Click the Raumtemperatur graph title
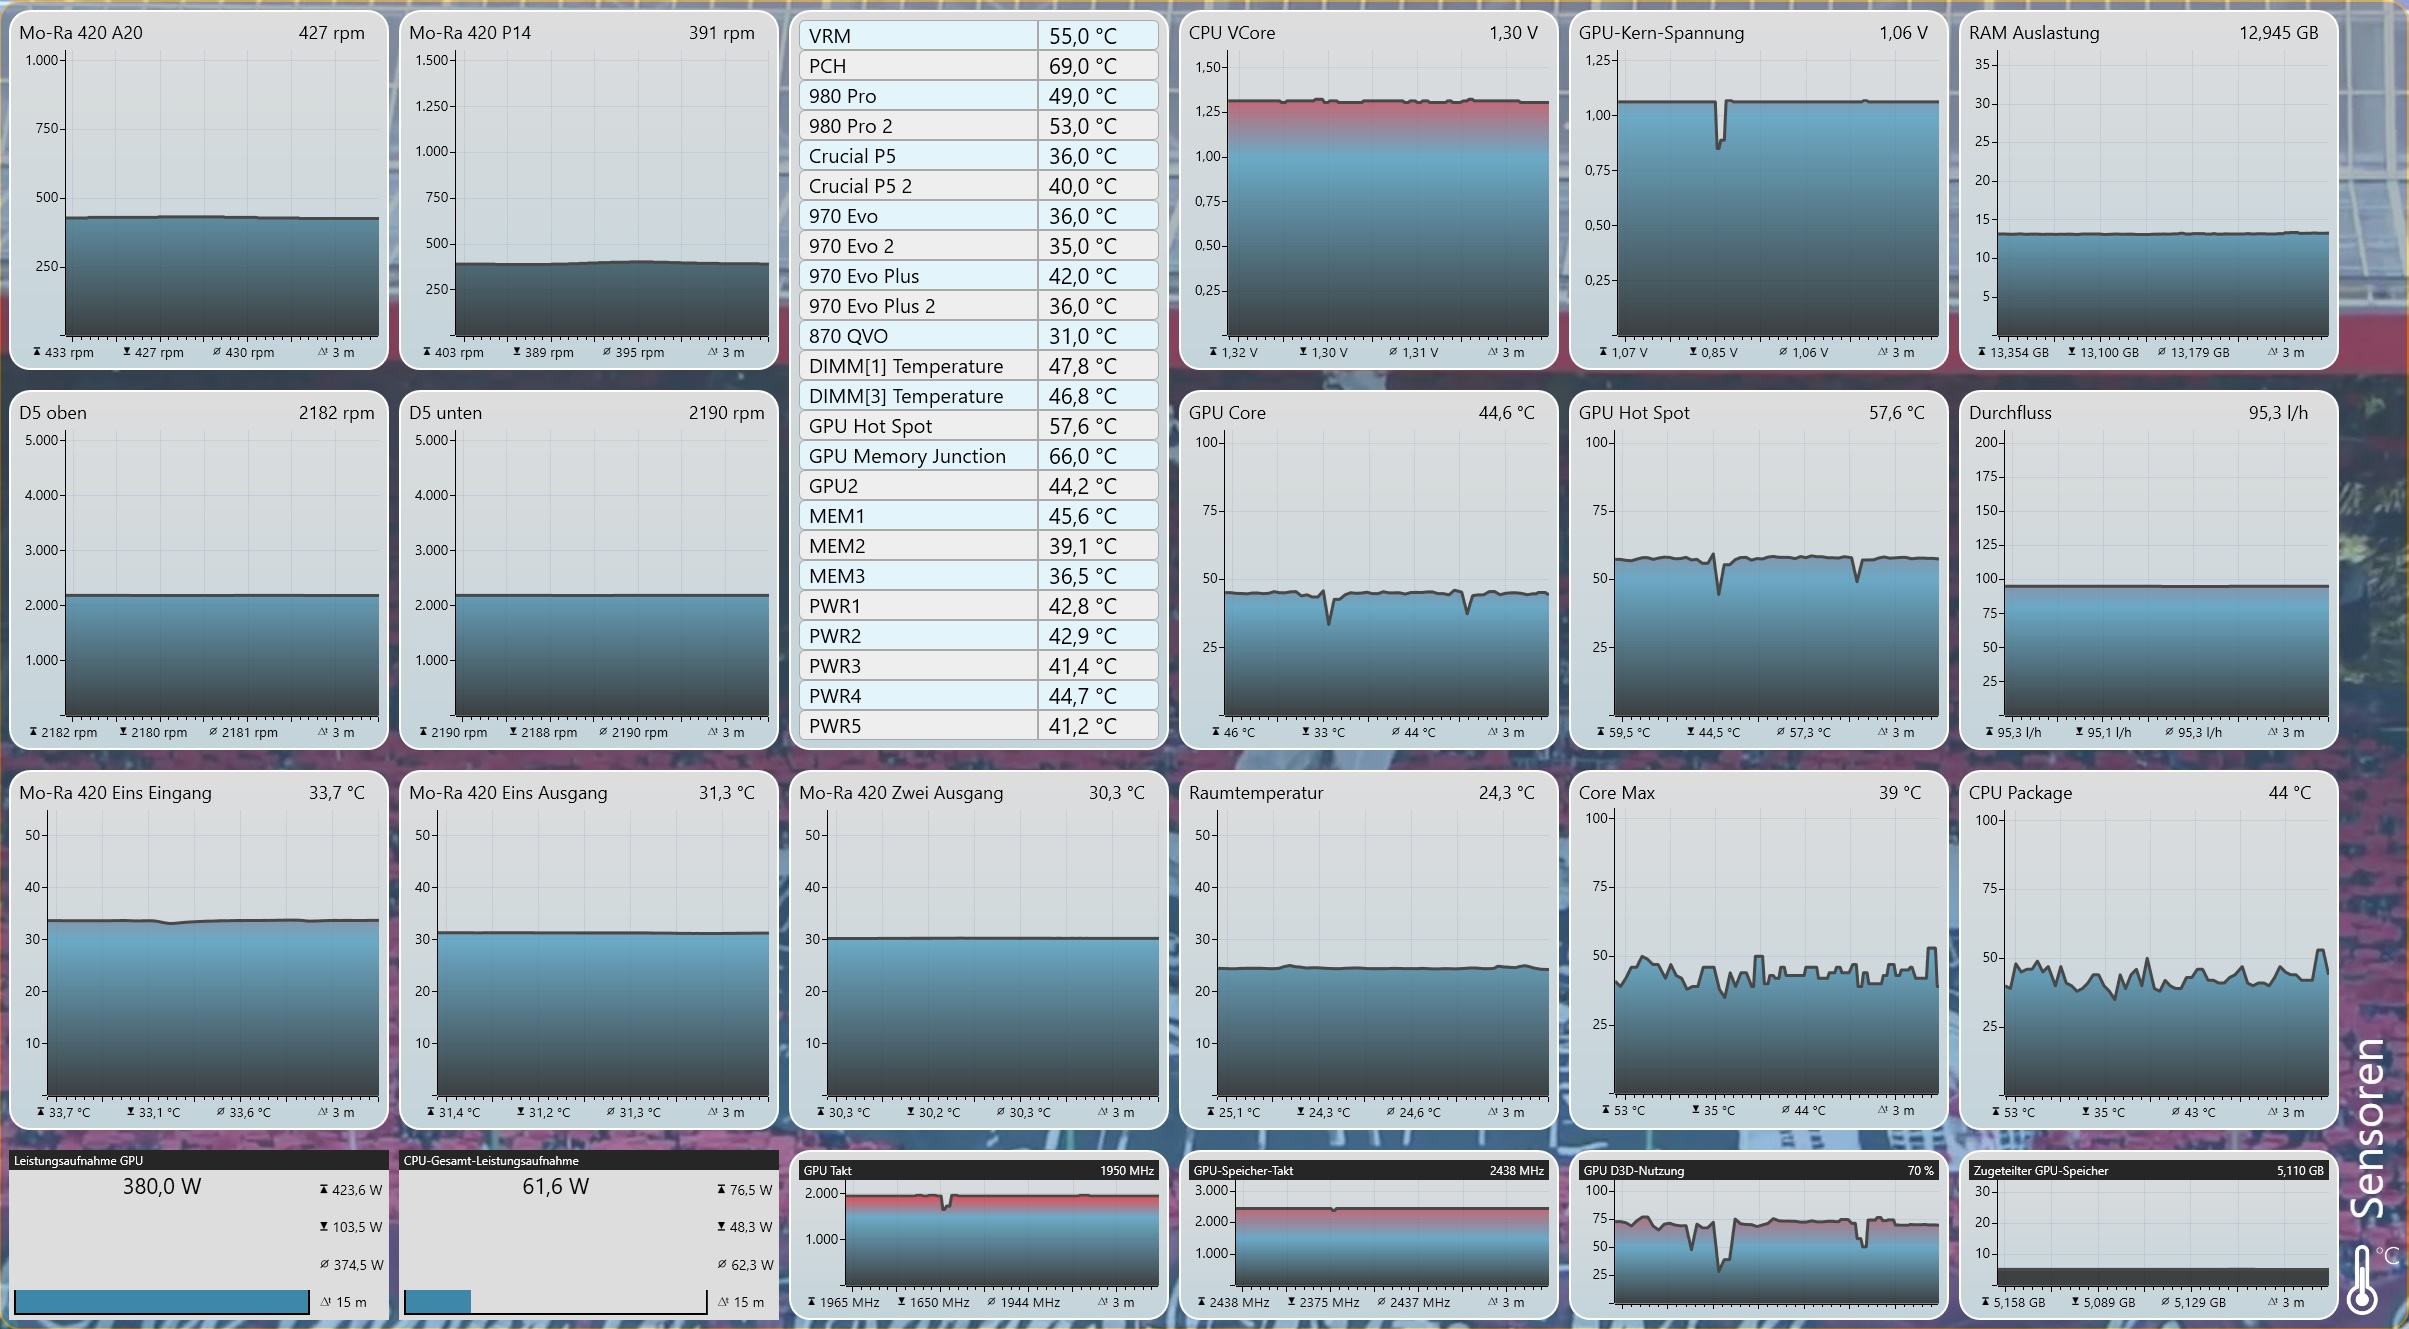Image resolution: width=2409 pixels, height=1329 pixels. pos(1256,793)
